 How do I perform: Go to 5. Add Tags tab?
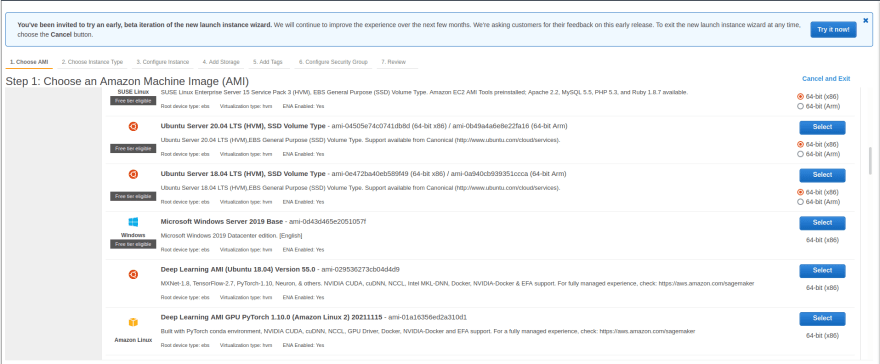tap(268, 62)
